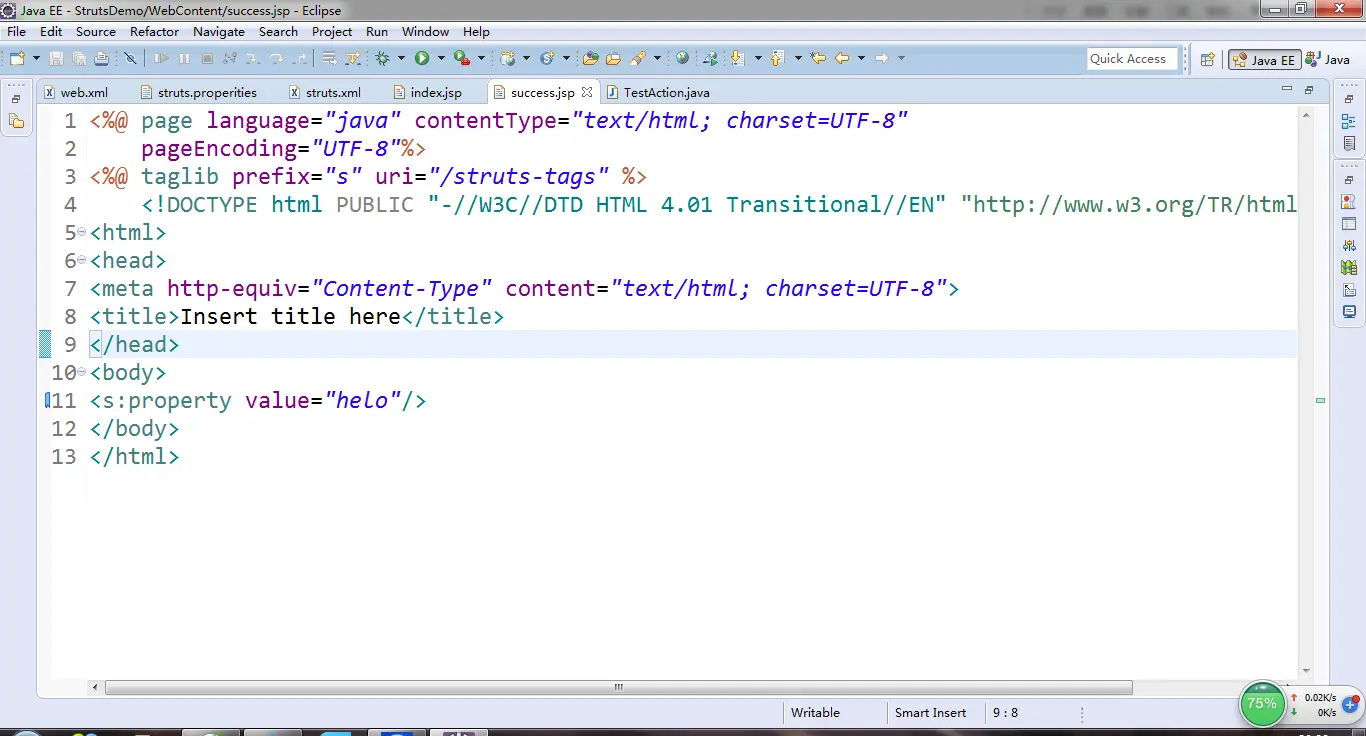Screen dimensions: 1366x736
Task: Open the Help menu
Action: coord(476,31)
